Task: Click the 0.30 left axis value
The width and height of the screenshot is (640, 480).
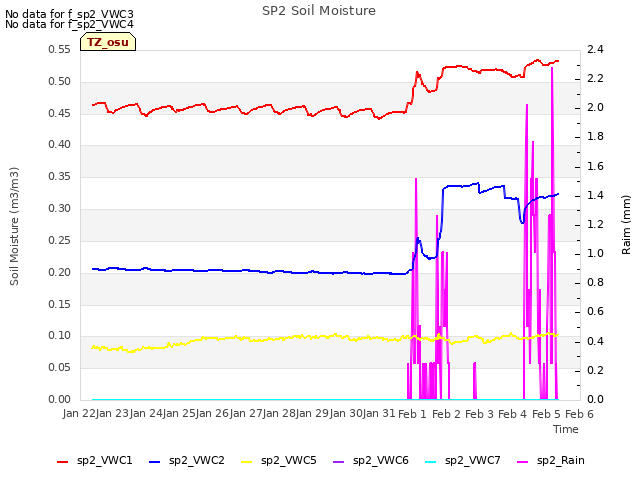Action: pos(60,209)
